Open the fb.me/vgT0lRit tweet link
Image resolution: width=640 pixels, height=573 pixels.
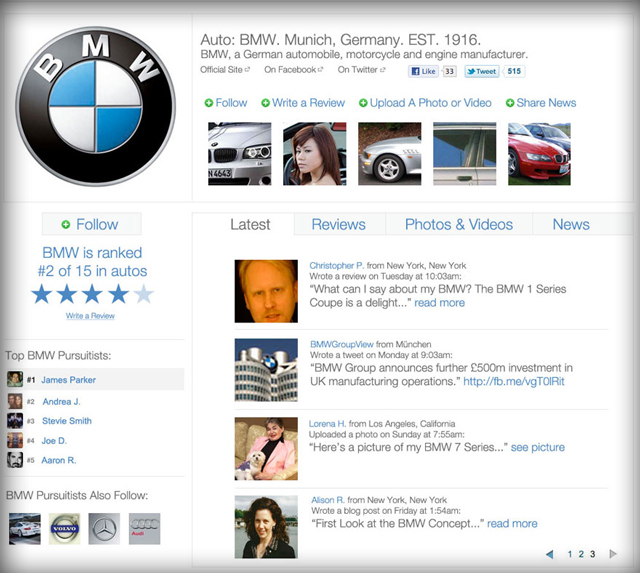pos(514,382)
